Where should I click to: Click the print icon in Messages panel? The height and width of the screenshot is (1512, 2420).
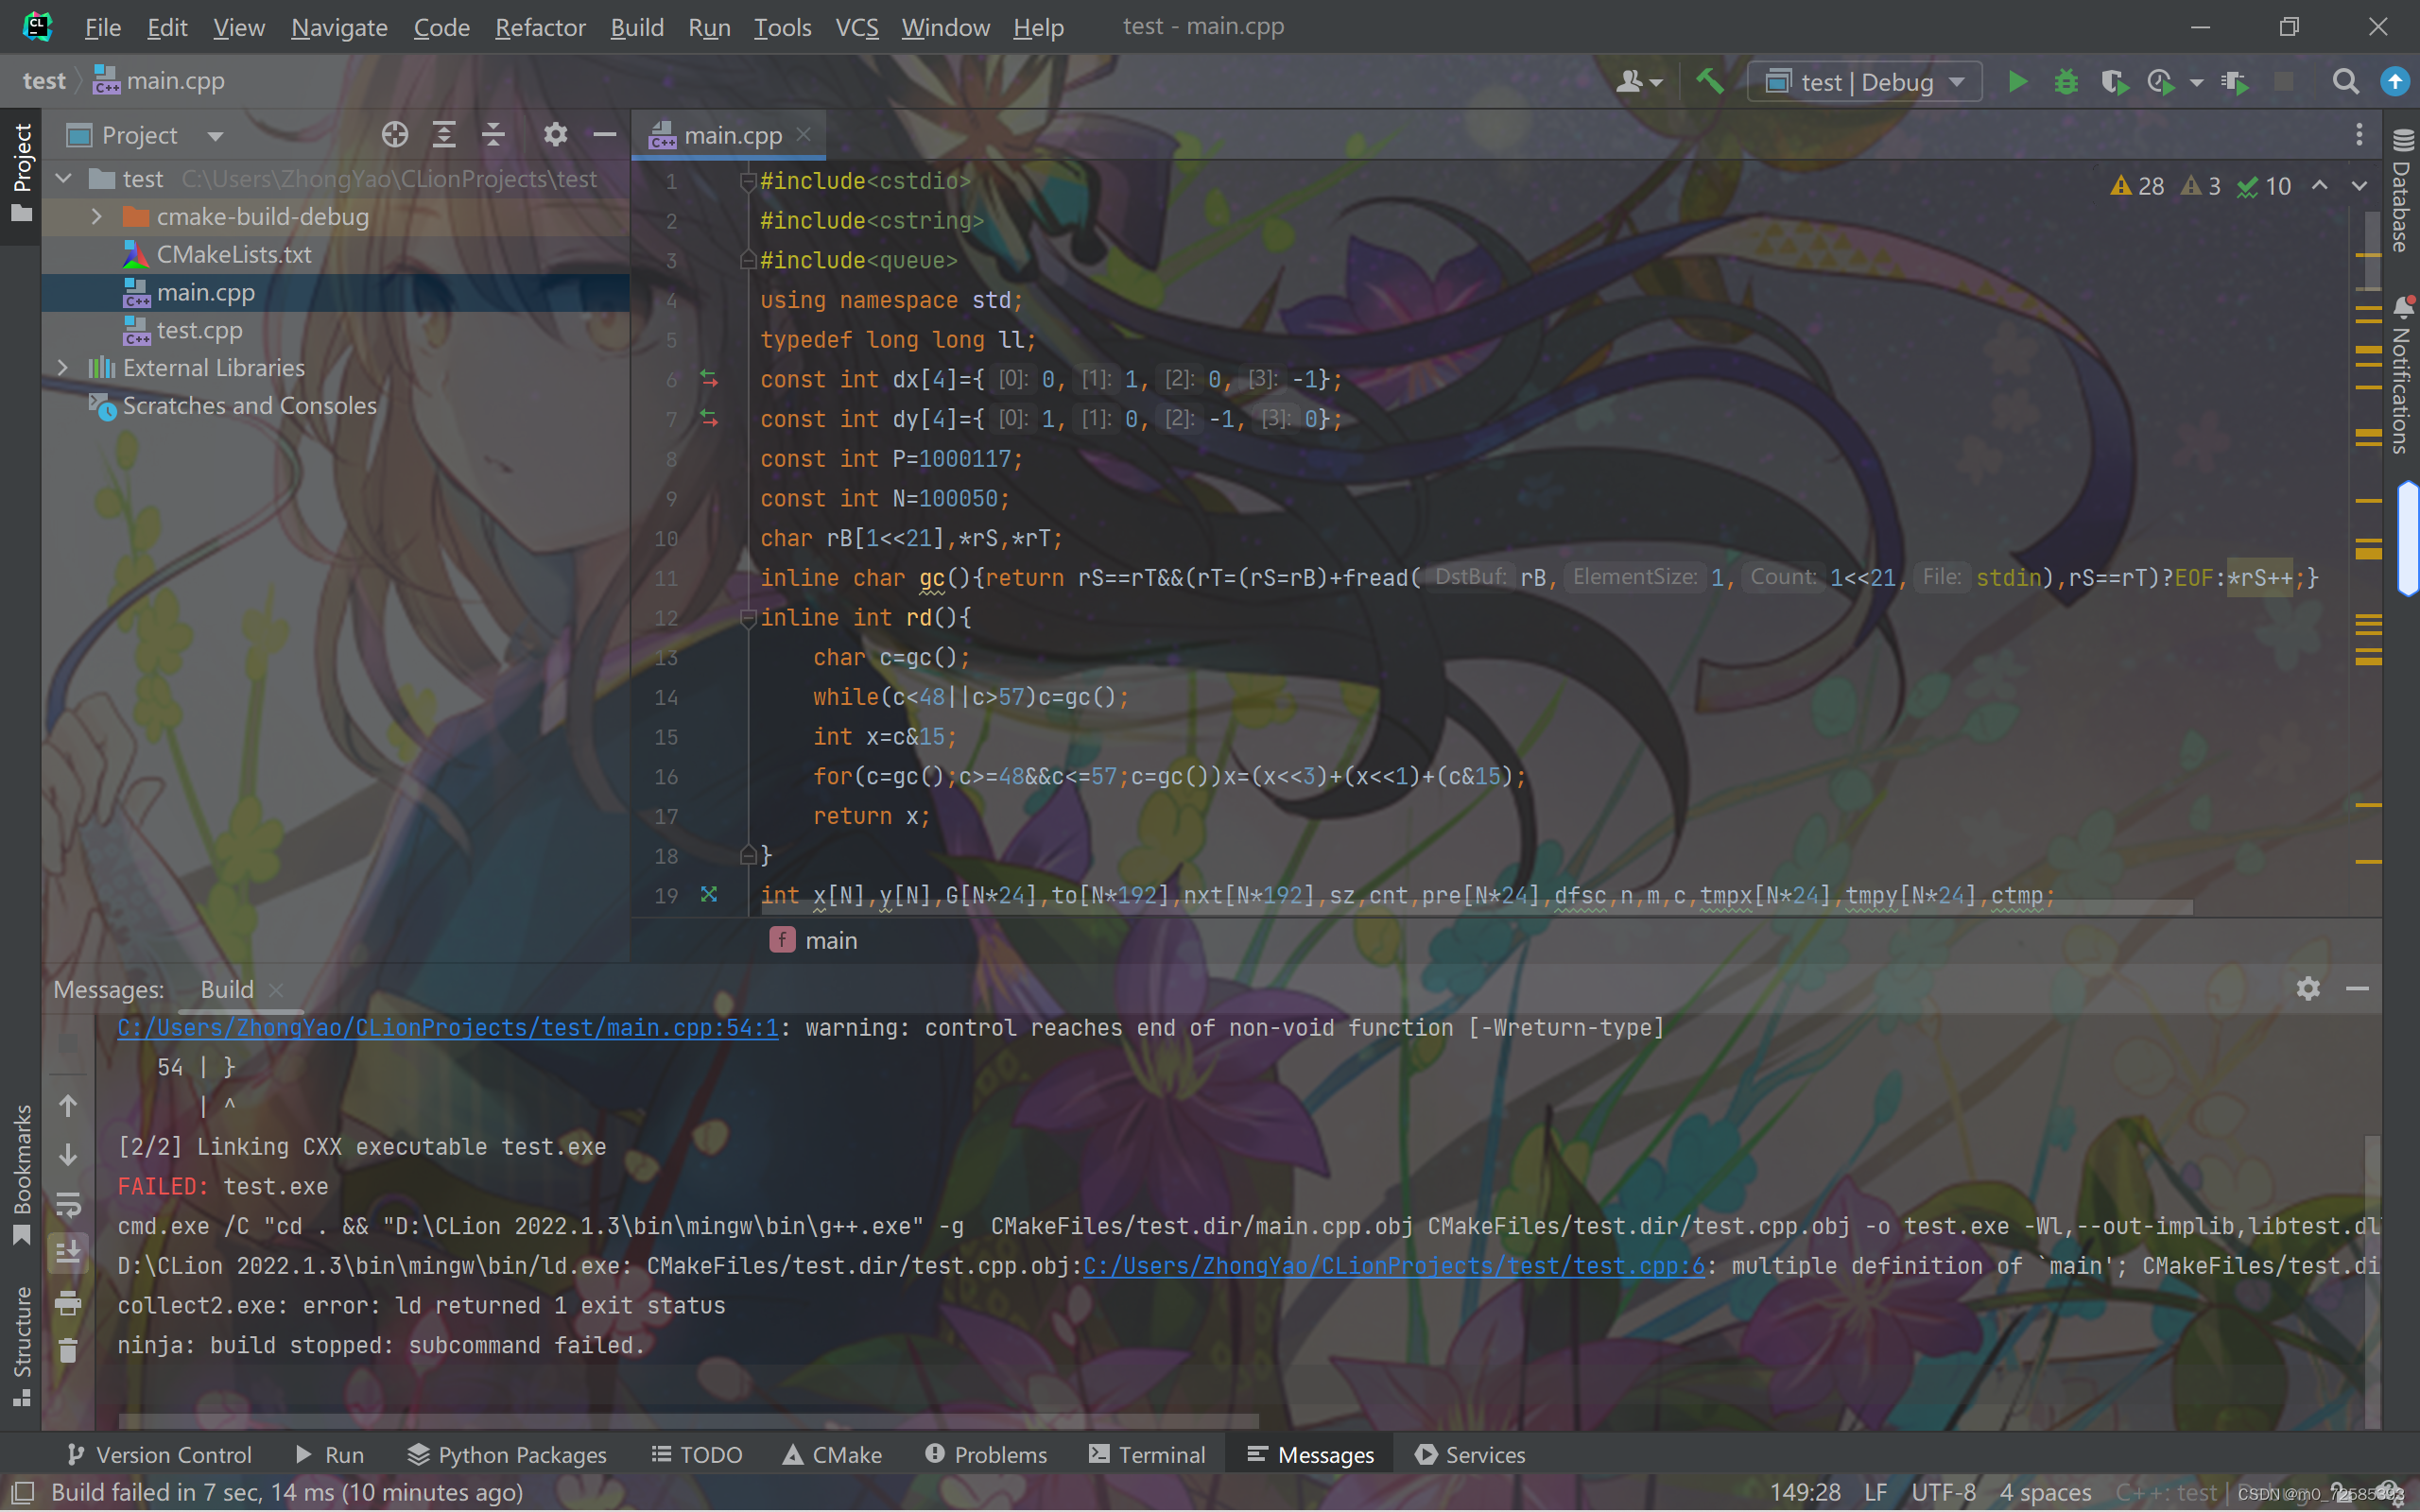point(68,1302)
